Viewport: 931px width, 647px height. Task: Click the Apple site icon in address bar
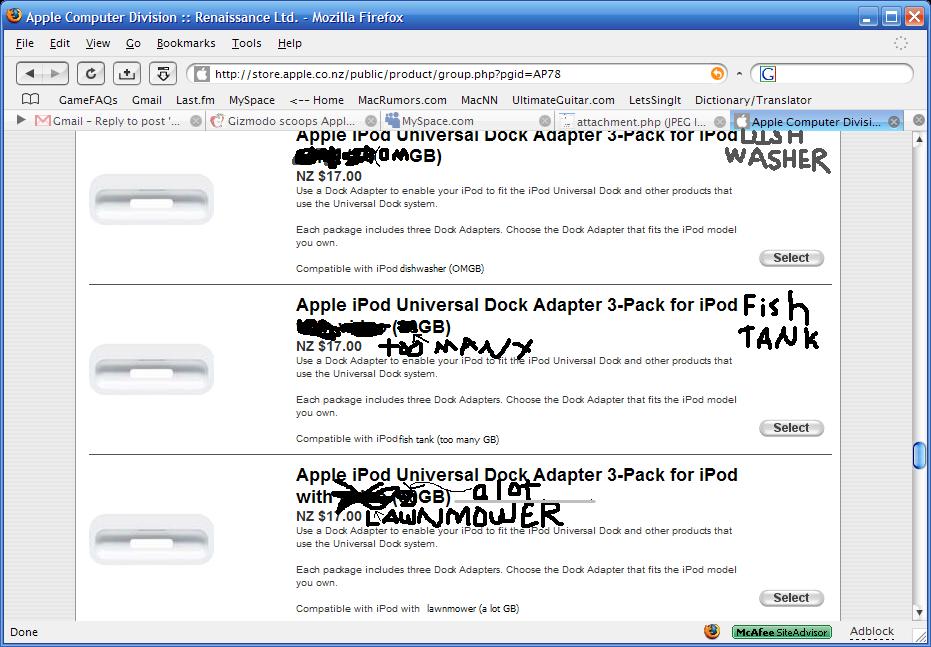click(202, 74)
